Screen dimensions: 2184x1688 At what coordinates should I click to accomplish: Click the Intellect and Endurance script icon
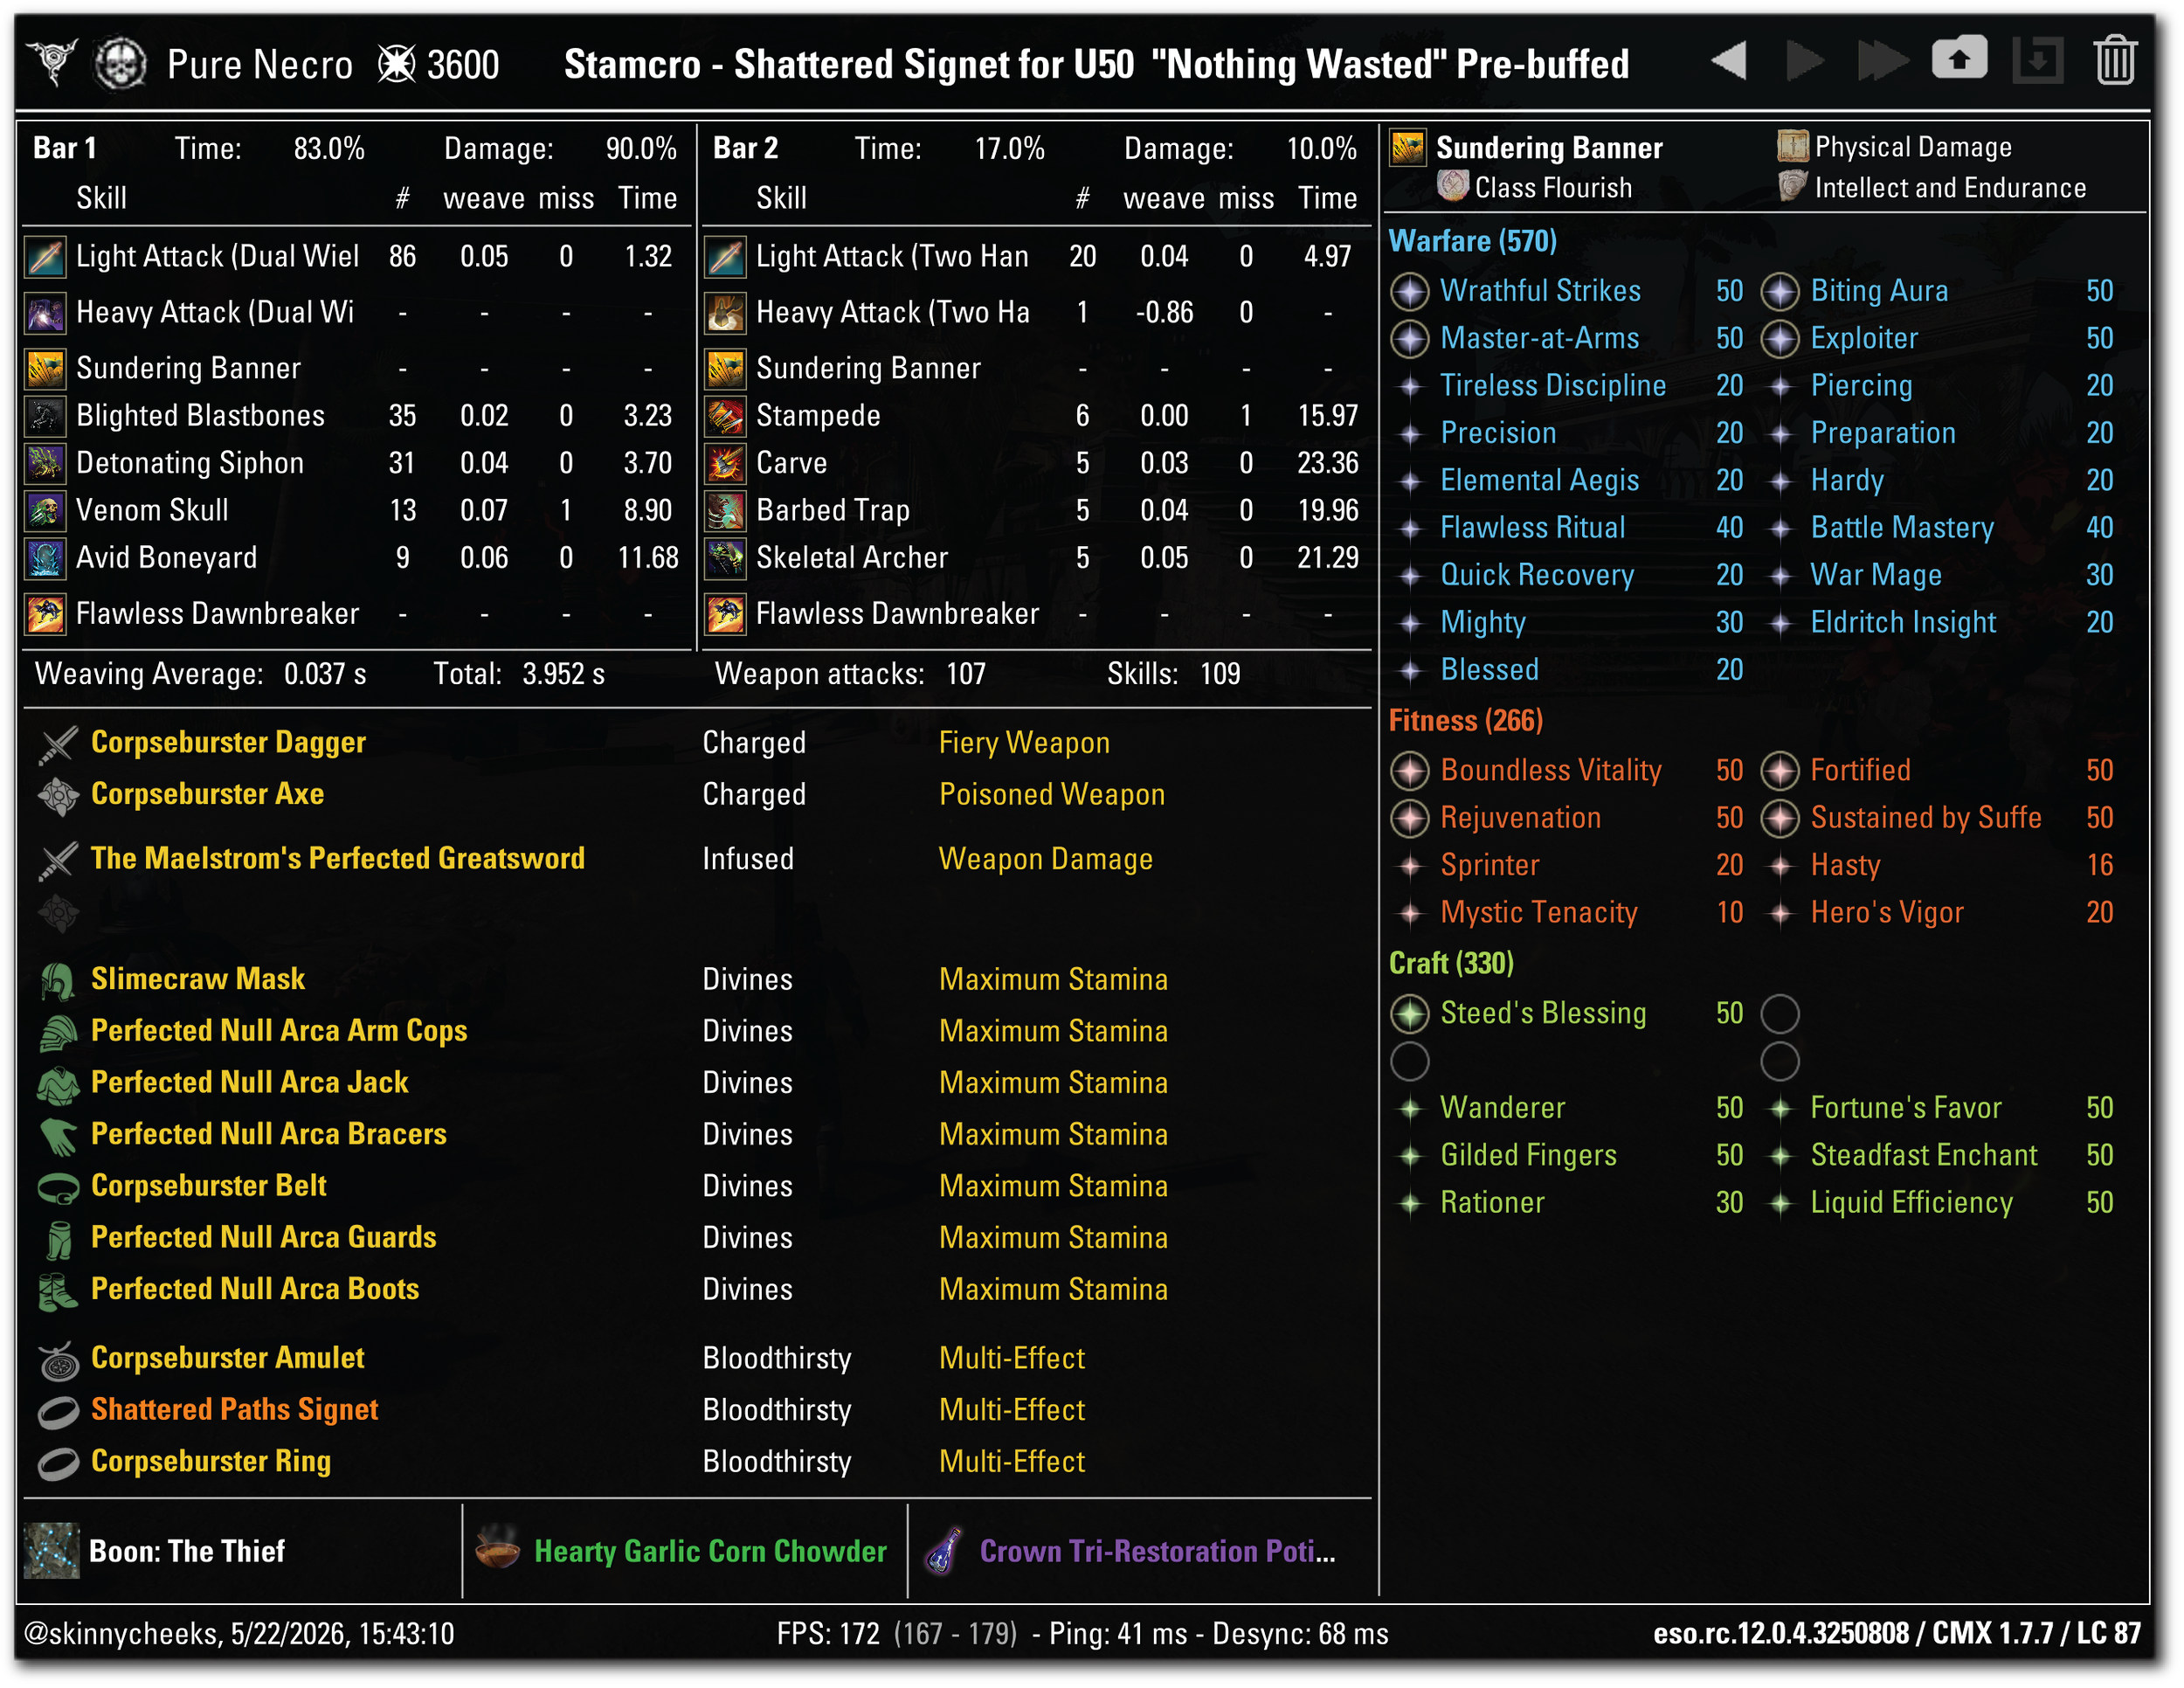1792,186
